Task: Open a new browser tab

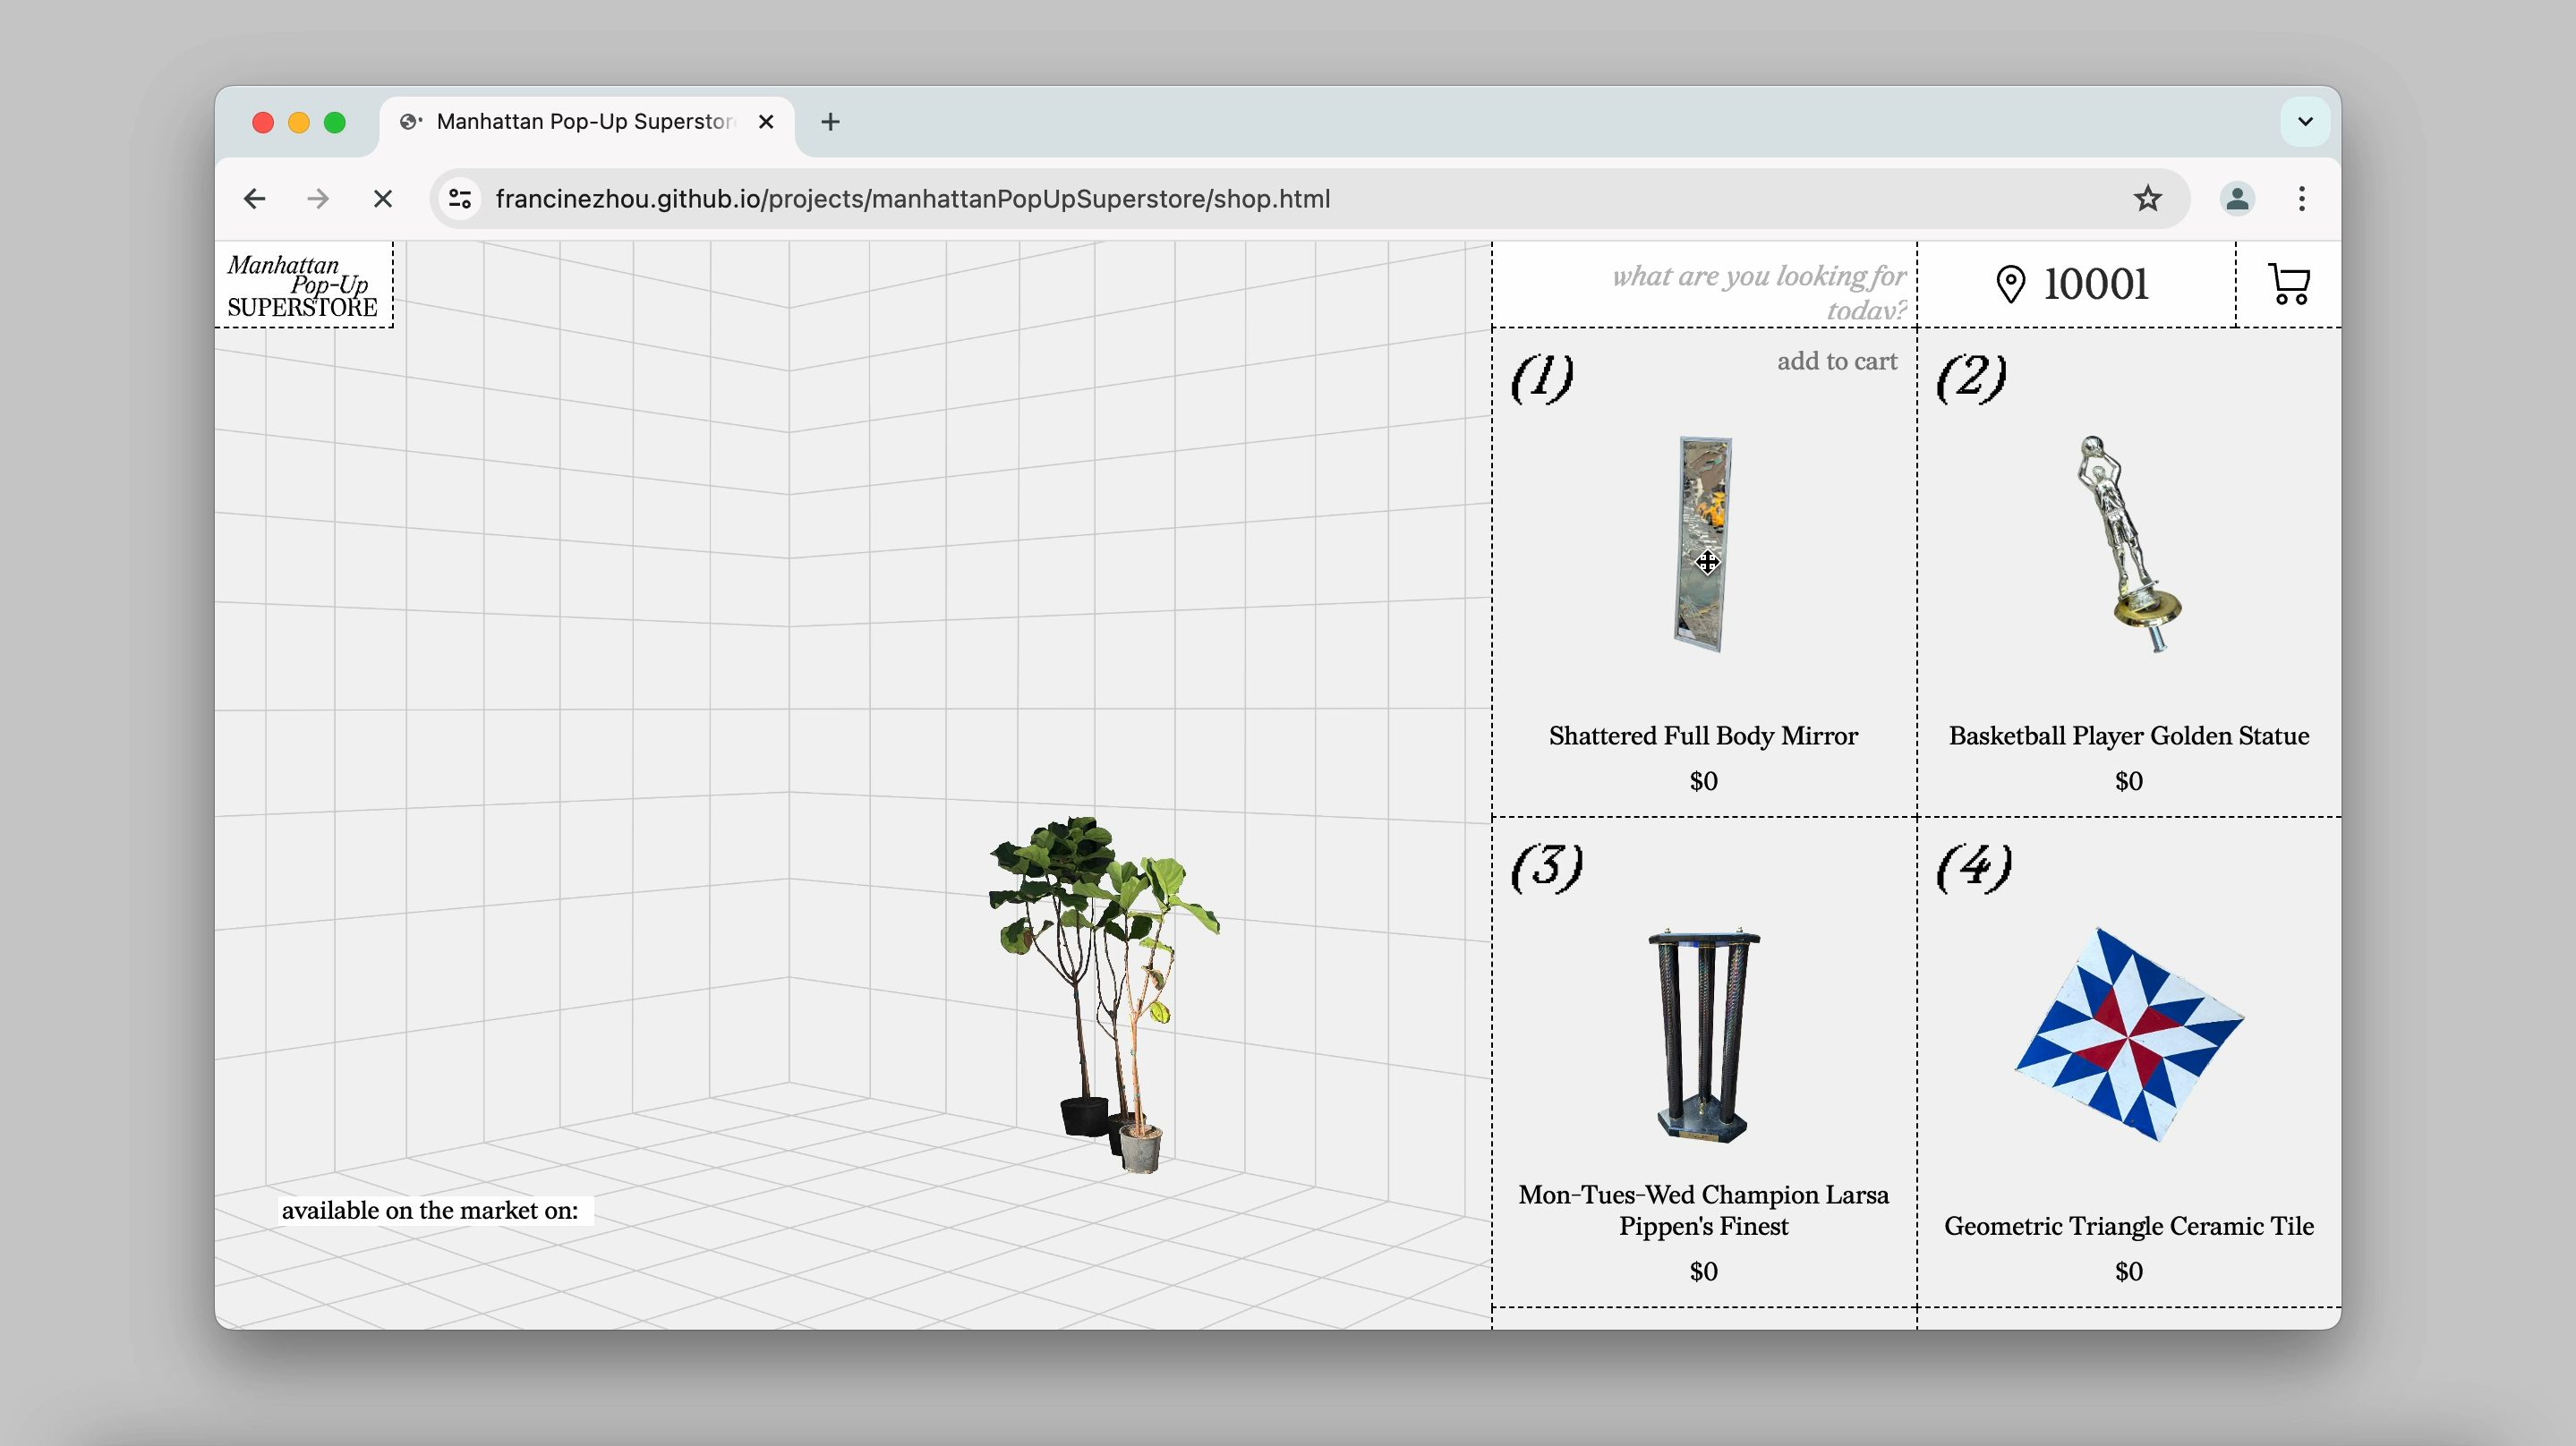Action: [x=830, y=122]
